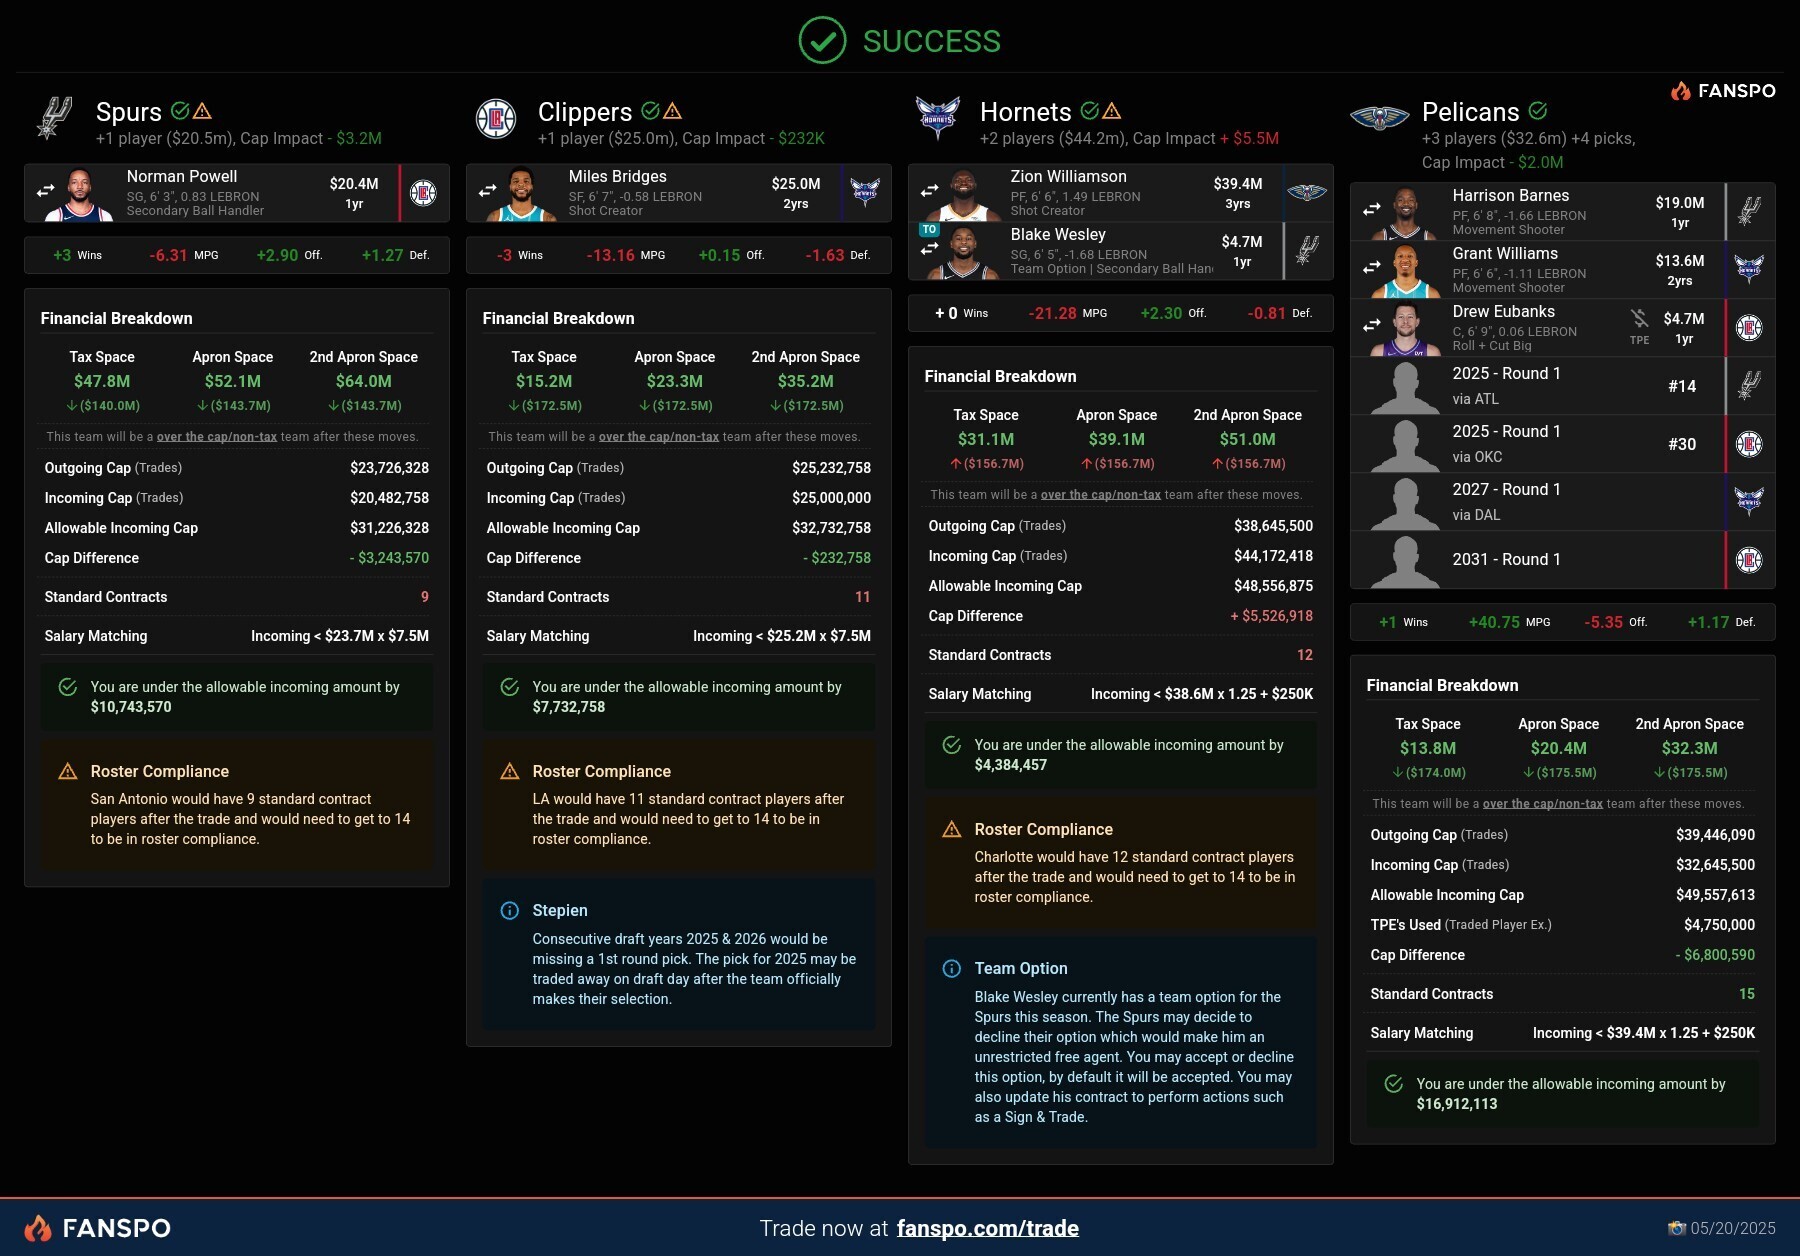1800x1256 pixels.
Task: Click the green check beside Clippers title
Action: click(x=650, y=111)
